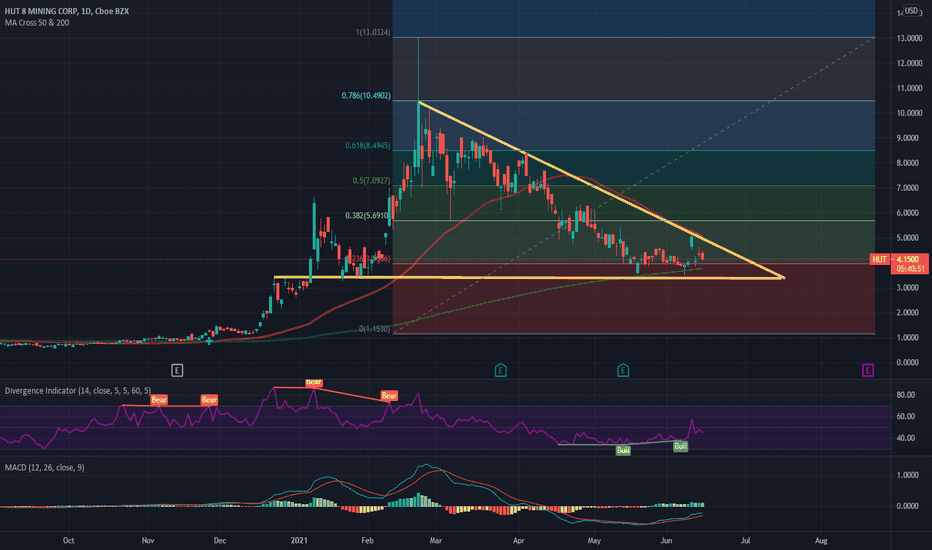Click 60.00 on the RSI axis
The height and width of the screenshot is (550, 932).
[x=905, y=416]
